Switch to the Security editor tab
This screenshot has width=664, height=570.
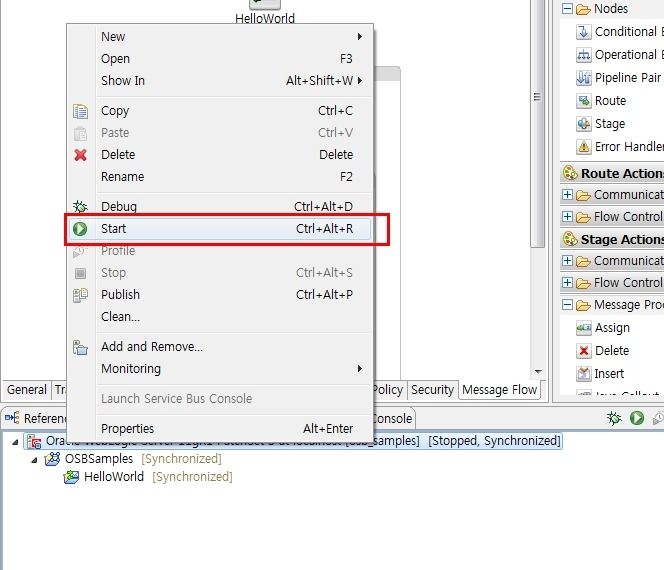[432, 390]
